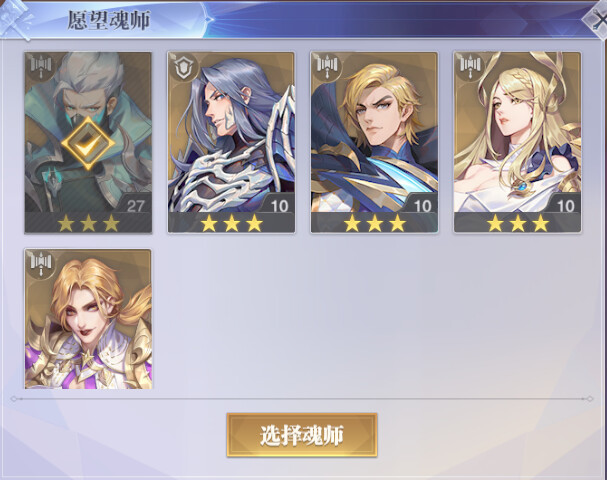The height and width of the screenshot is (480, 607).
Task: Click the three-star rating under the purple-haired hero
Action: click(x=231, y=223)
